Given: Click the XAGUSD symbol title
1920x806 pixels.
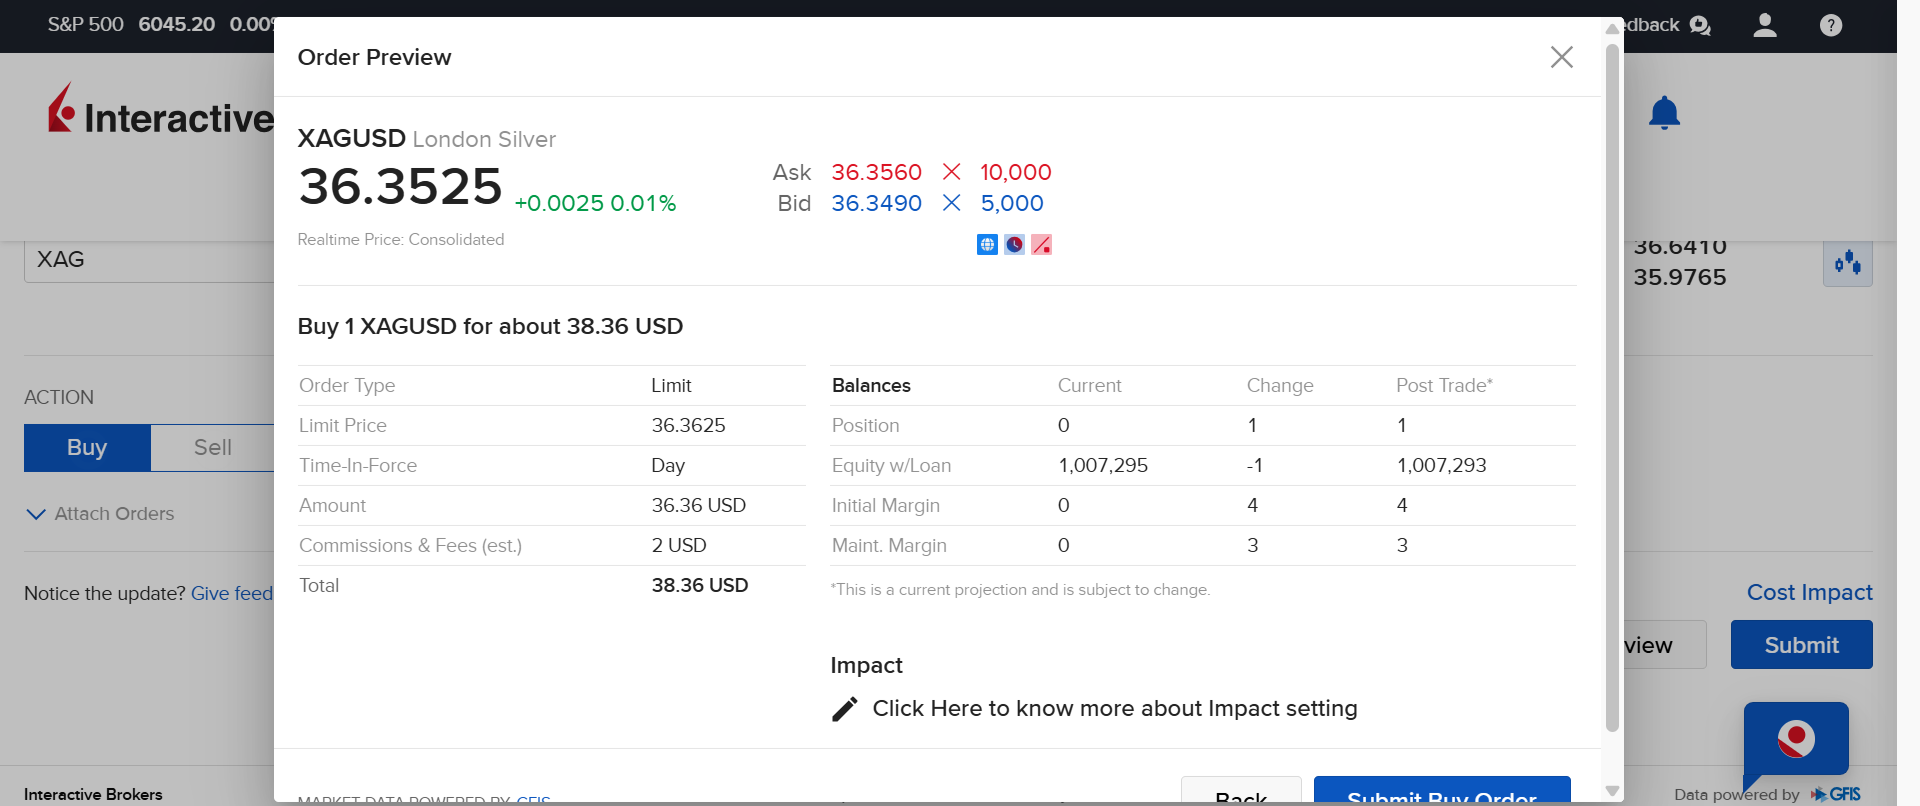Looking at the screenshot, I should (x=352, y=138).
